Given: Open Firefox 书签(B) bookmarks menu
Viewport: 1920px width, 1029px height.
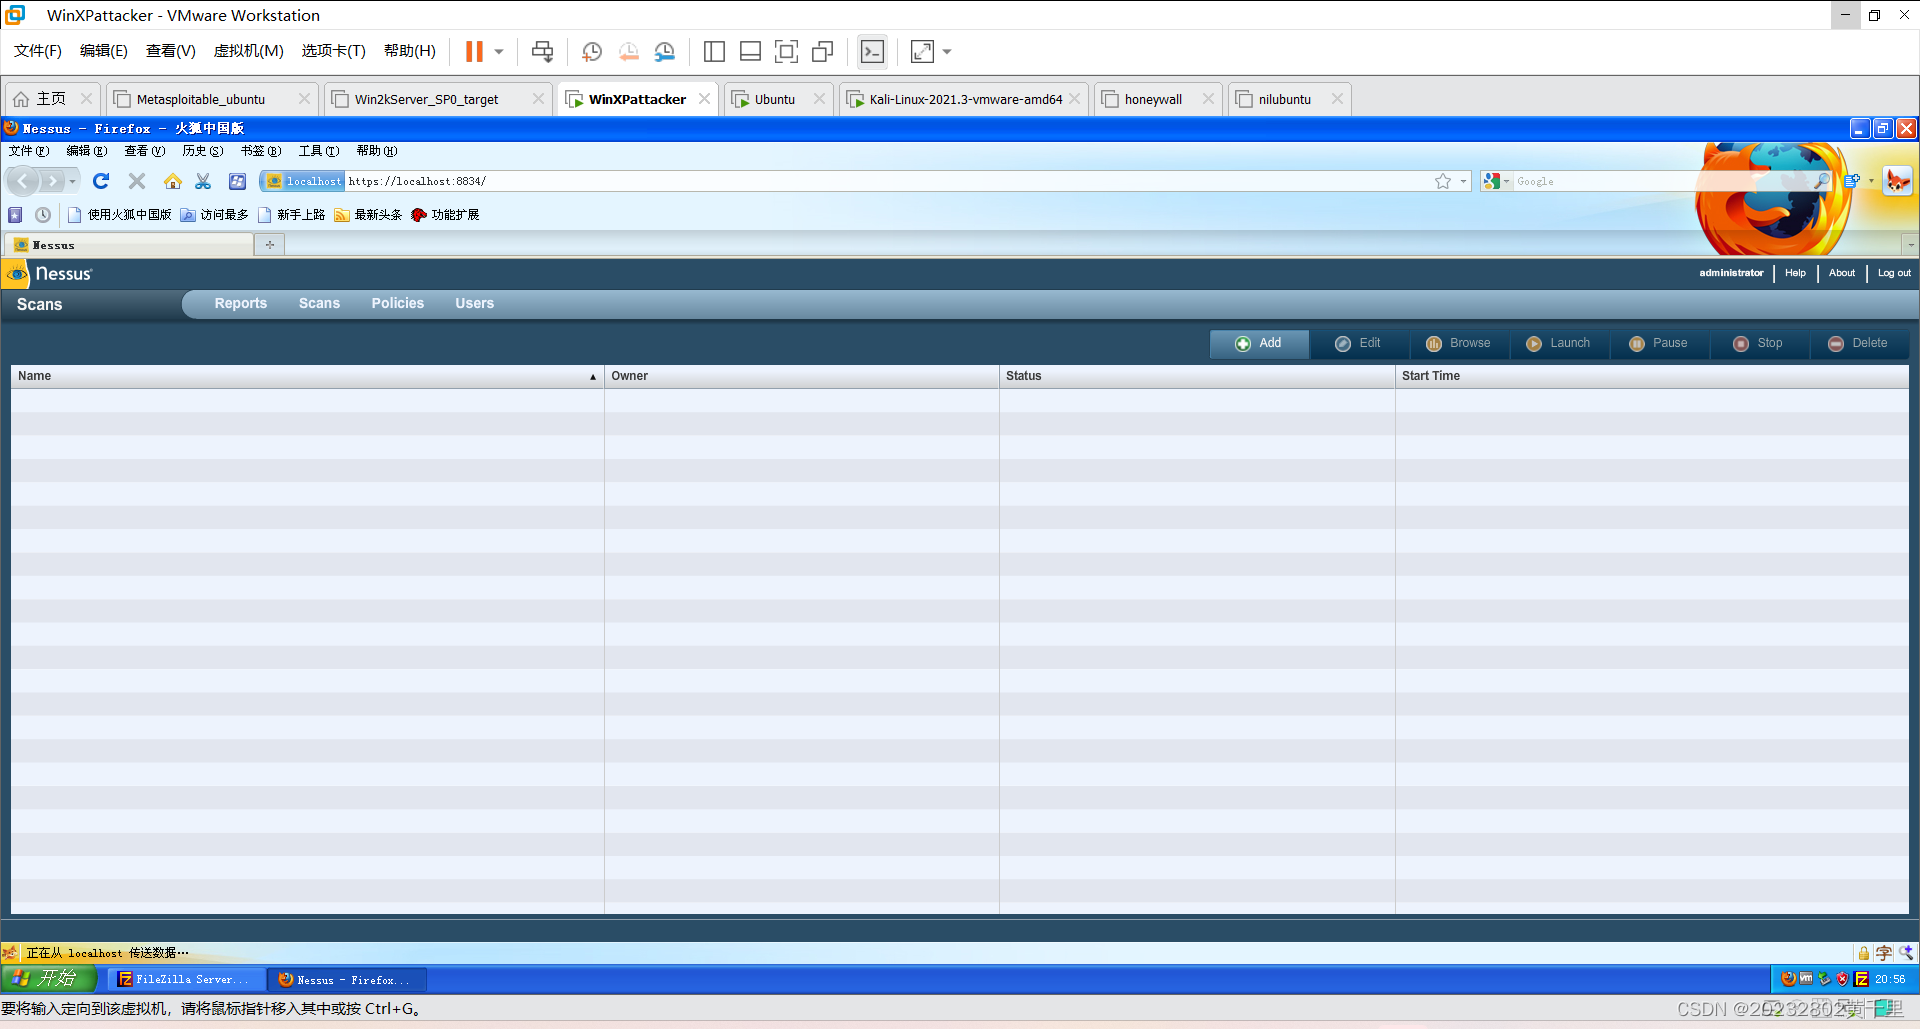Looking at the screenshot, I should [x=261, y=151].
